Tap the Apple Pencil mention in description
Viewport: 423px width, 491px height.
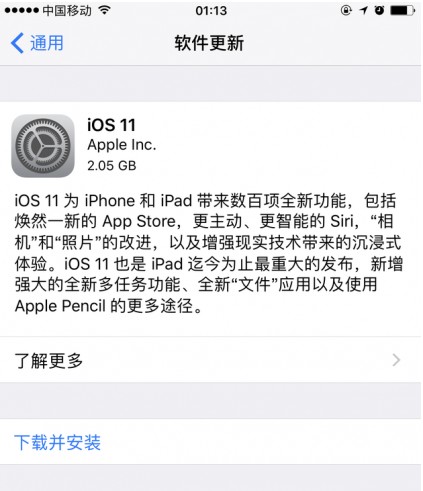click(60, 306)
